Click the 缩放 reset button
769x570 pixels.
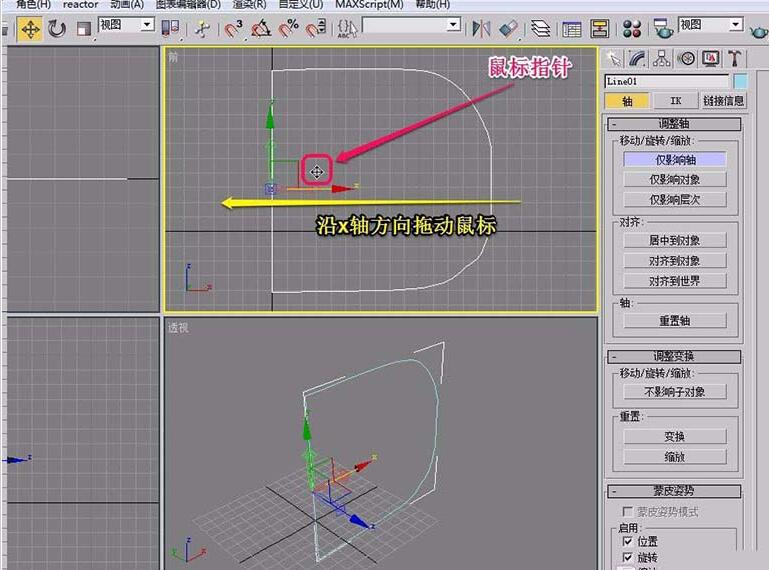675,457
